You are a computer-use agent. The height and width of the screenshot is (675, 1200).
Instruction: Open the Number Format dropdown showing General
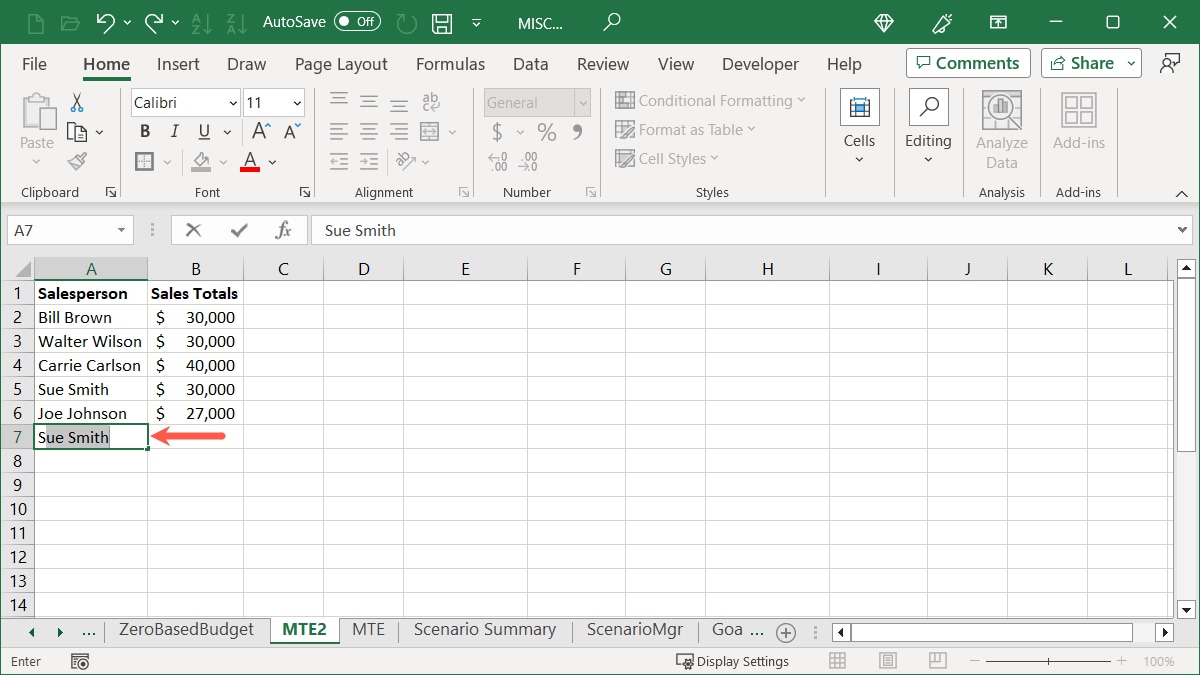click(x=535, y=102)
